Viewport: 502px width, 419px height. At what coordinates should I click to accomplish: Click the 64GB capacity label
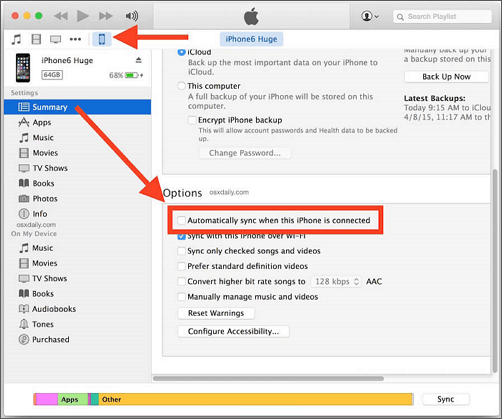click(x=52, y=75)
